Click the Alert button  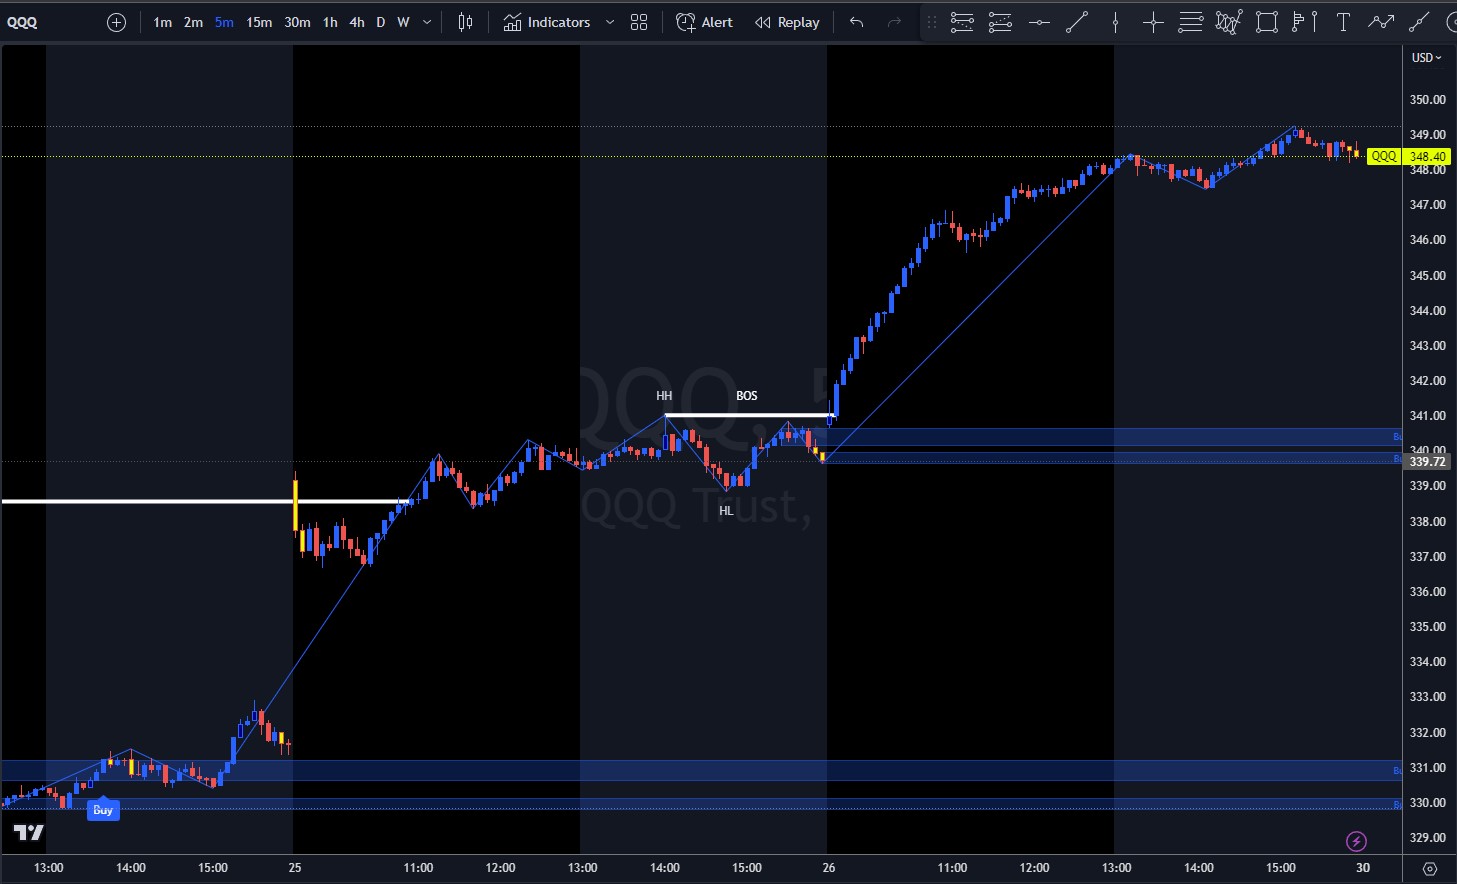(705, 22)
